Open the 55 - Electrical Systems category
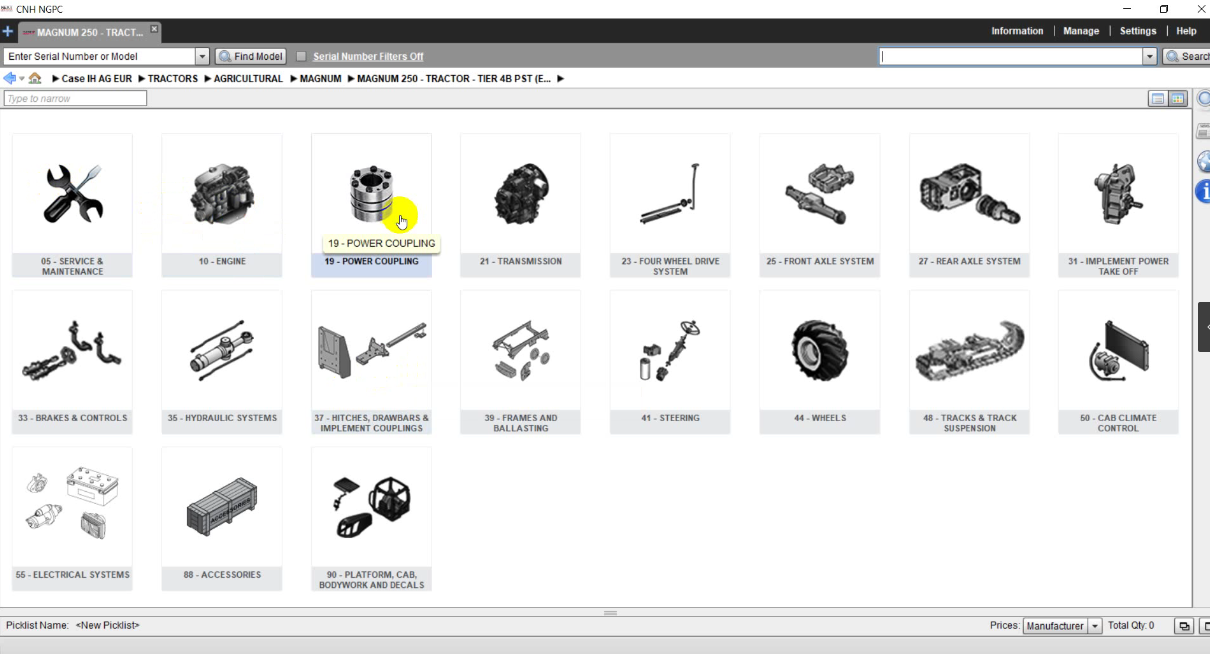Screen dimensions: 1210x654 click(72, 519)
